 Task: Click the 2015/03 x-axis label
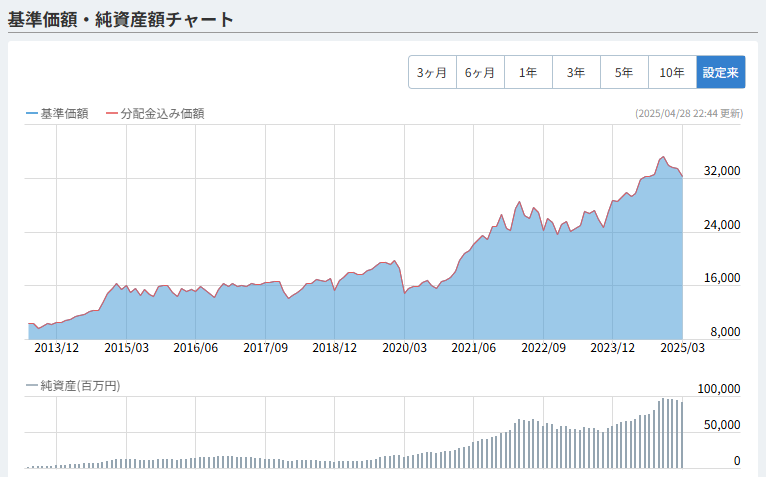127,348
